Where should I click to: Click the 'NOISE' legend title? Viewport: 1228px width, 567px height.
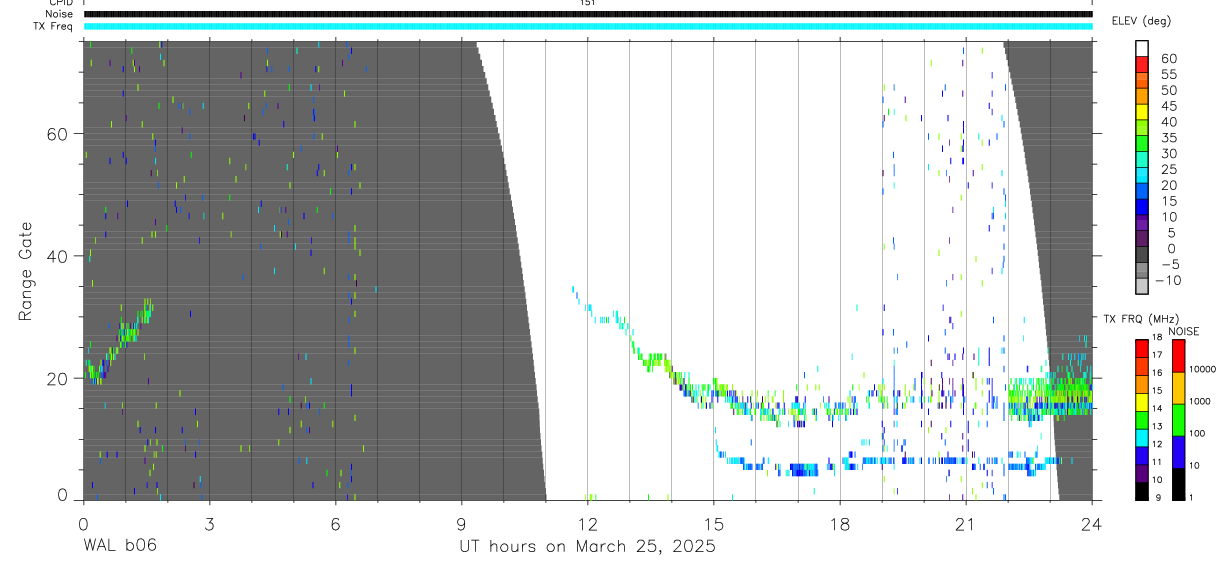1182,332
